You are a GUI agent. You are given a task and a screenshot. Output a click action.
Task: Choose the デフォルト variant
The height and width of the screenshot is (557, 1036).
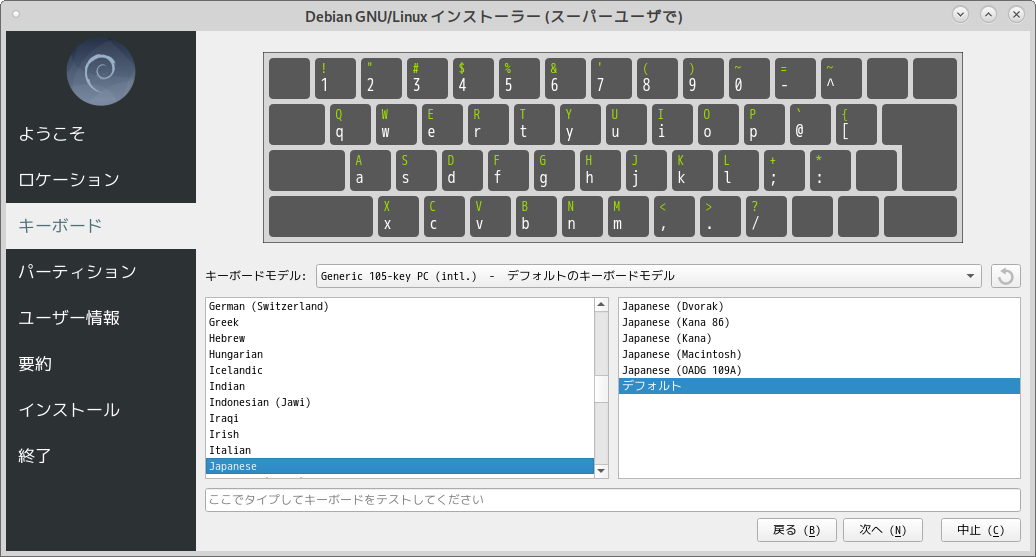(x=819, y=386)
